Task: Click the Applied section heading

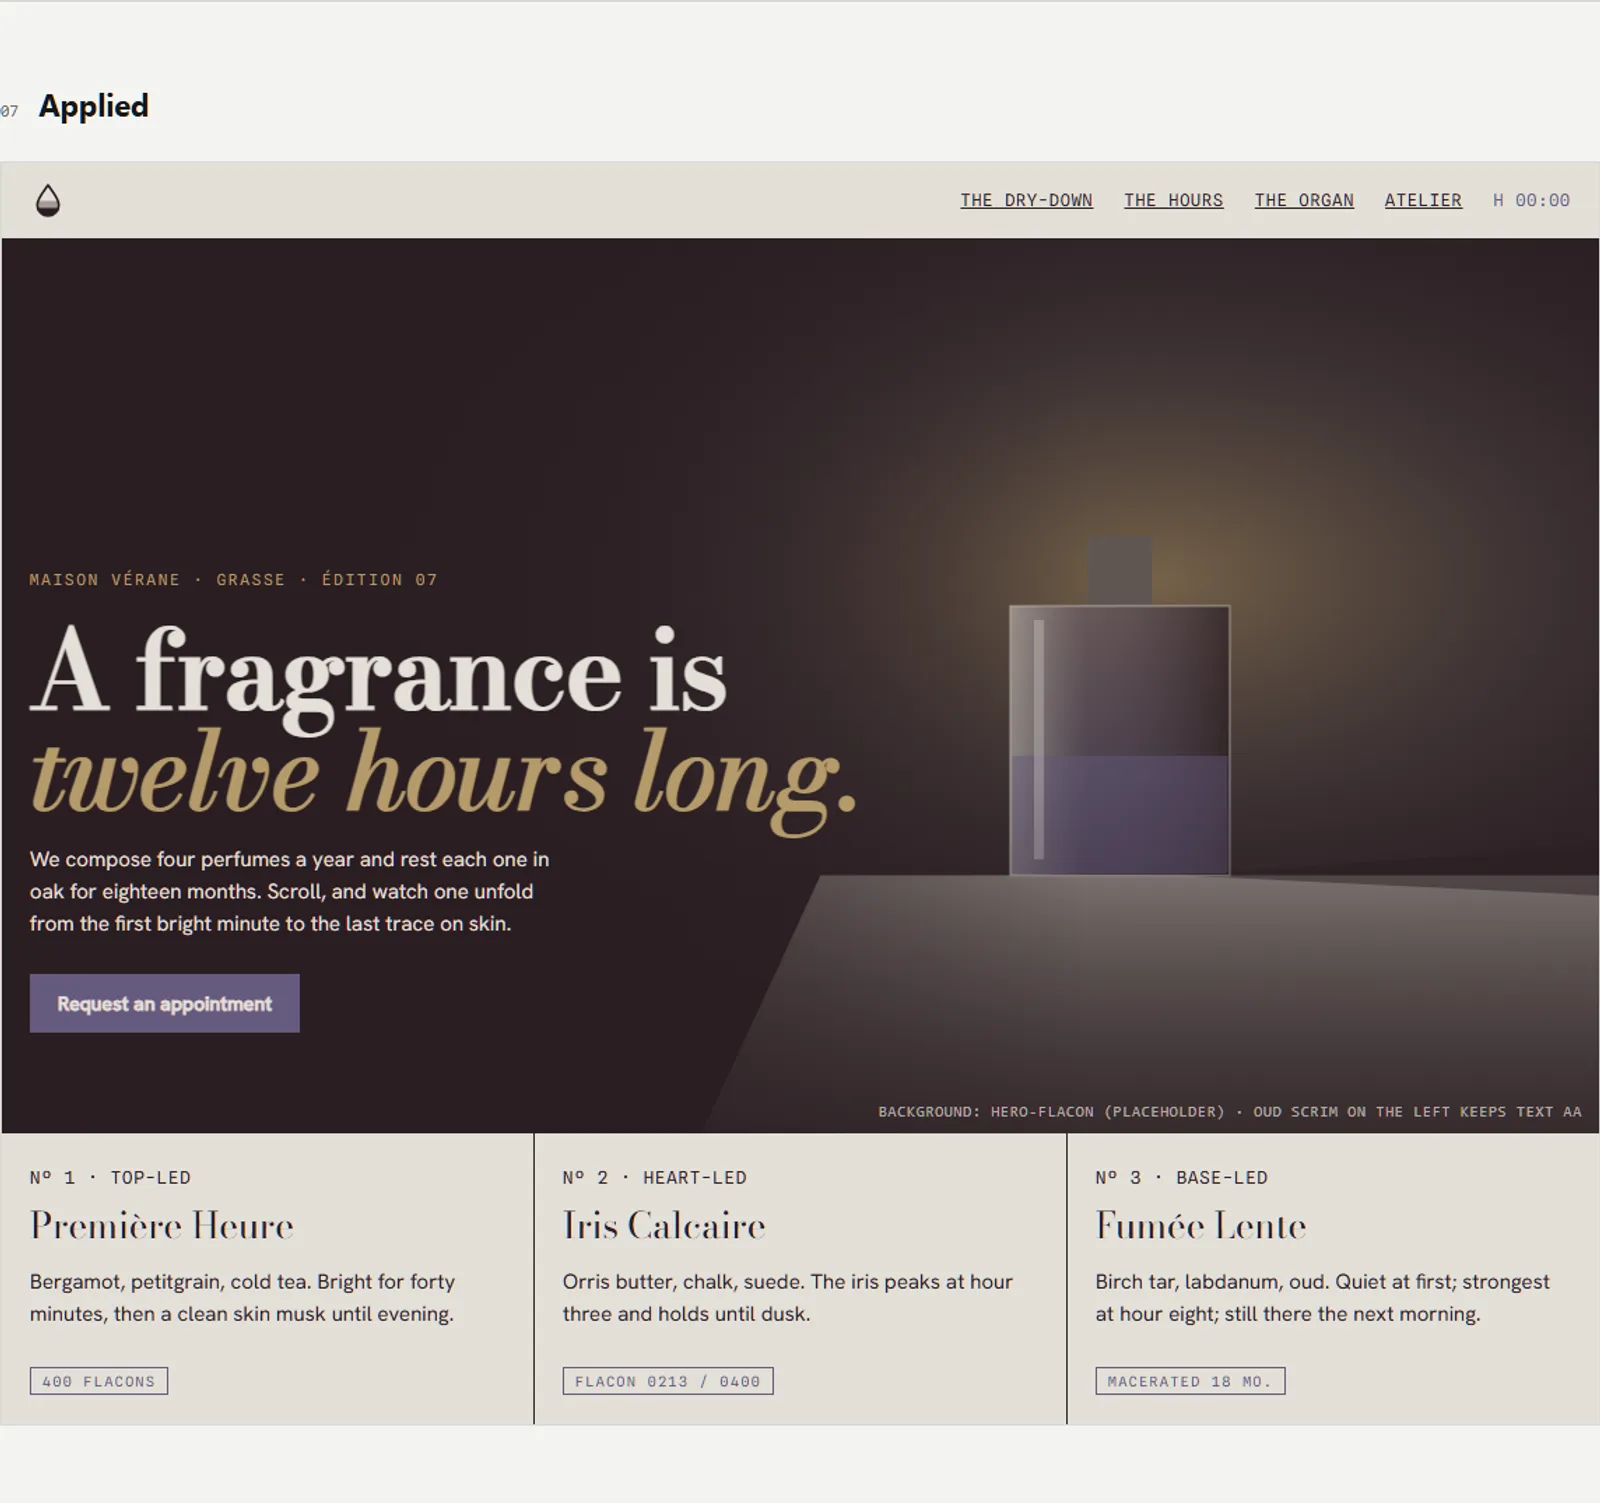Action: (94, 106)
